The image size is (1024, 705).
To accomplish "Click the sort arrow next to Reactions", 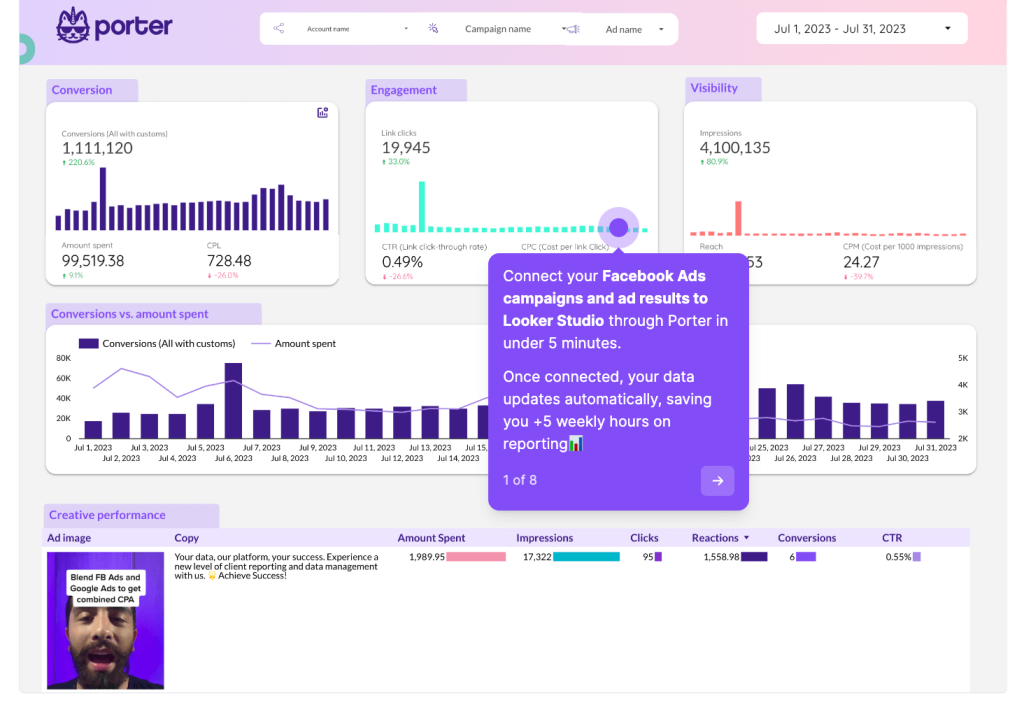I will point(746,538).
